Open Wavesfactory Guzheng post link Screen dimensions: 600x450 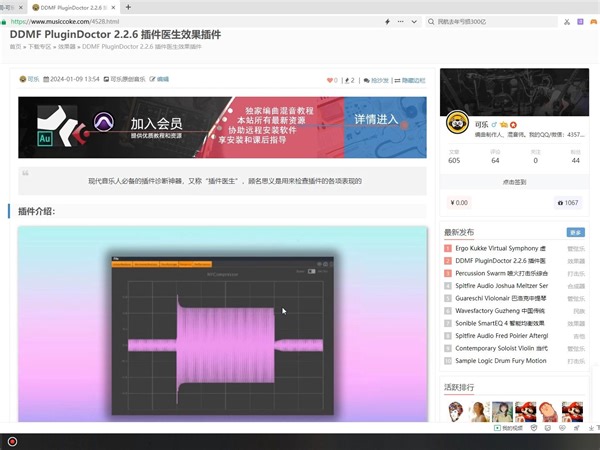(x=500, y=311)
